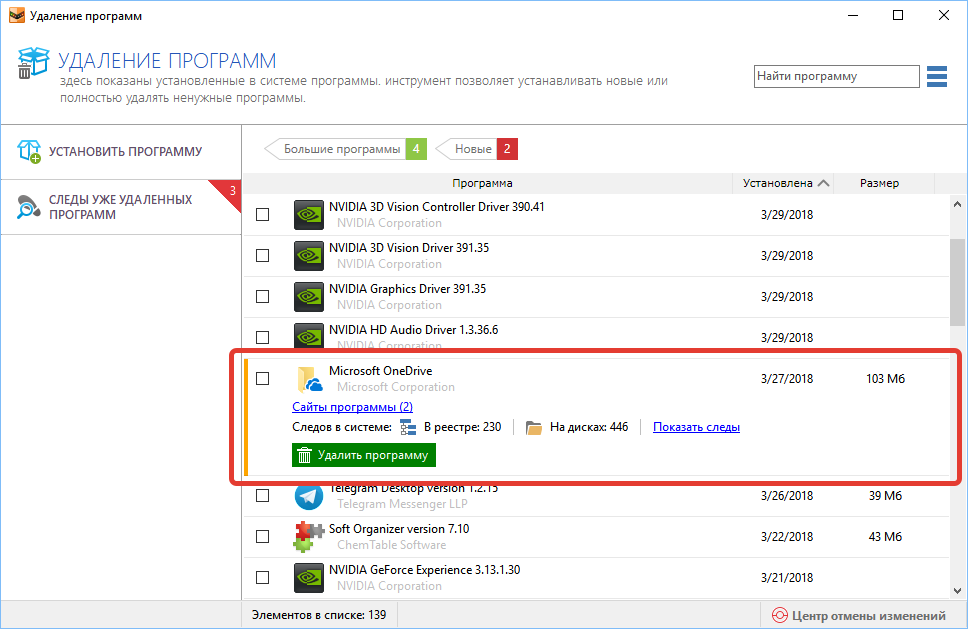This screenshot has height=629, width=968.
Task: Select Soft Organizer version 7.10 name
Action: 399,529
